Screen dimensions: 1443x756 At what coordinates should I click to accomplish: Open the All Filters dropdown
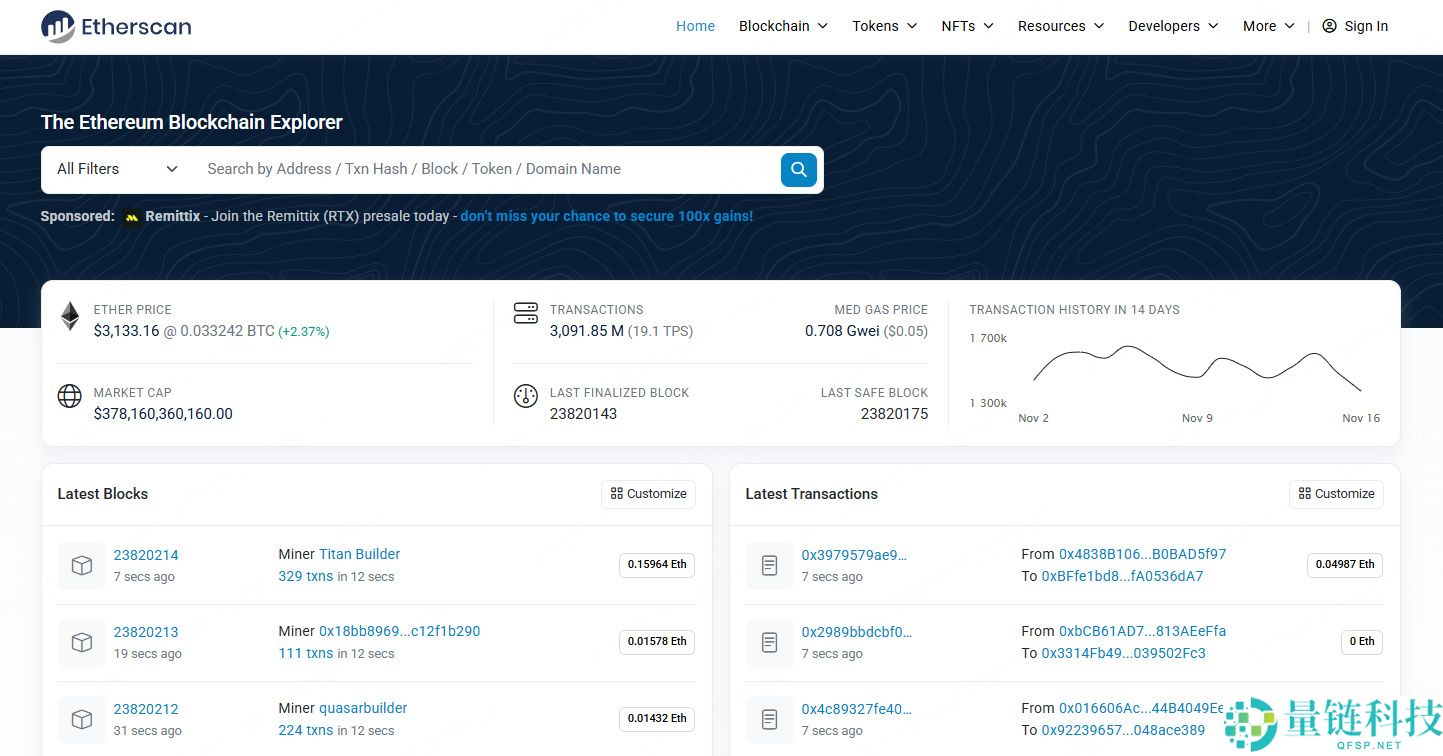pyautogui.click(x=113, y=169)
